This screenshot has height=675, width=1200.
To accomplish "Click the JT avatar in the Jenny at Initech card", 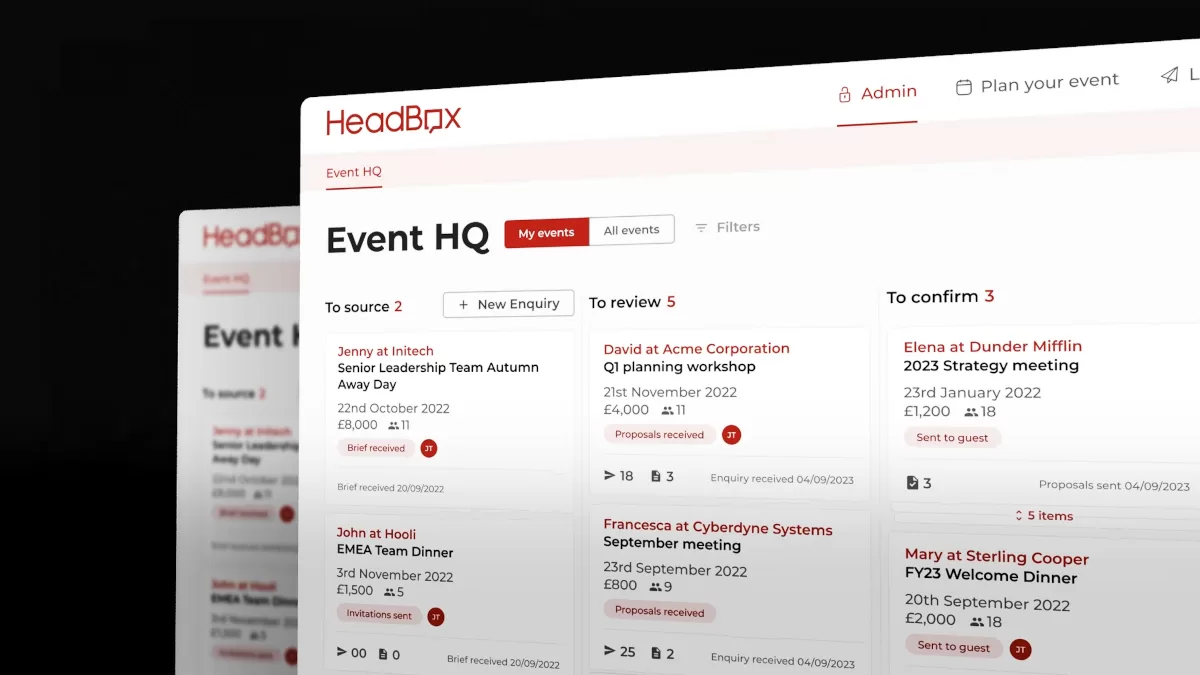I will pyautogui.click(x=429, y=448).
